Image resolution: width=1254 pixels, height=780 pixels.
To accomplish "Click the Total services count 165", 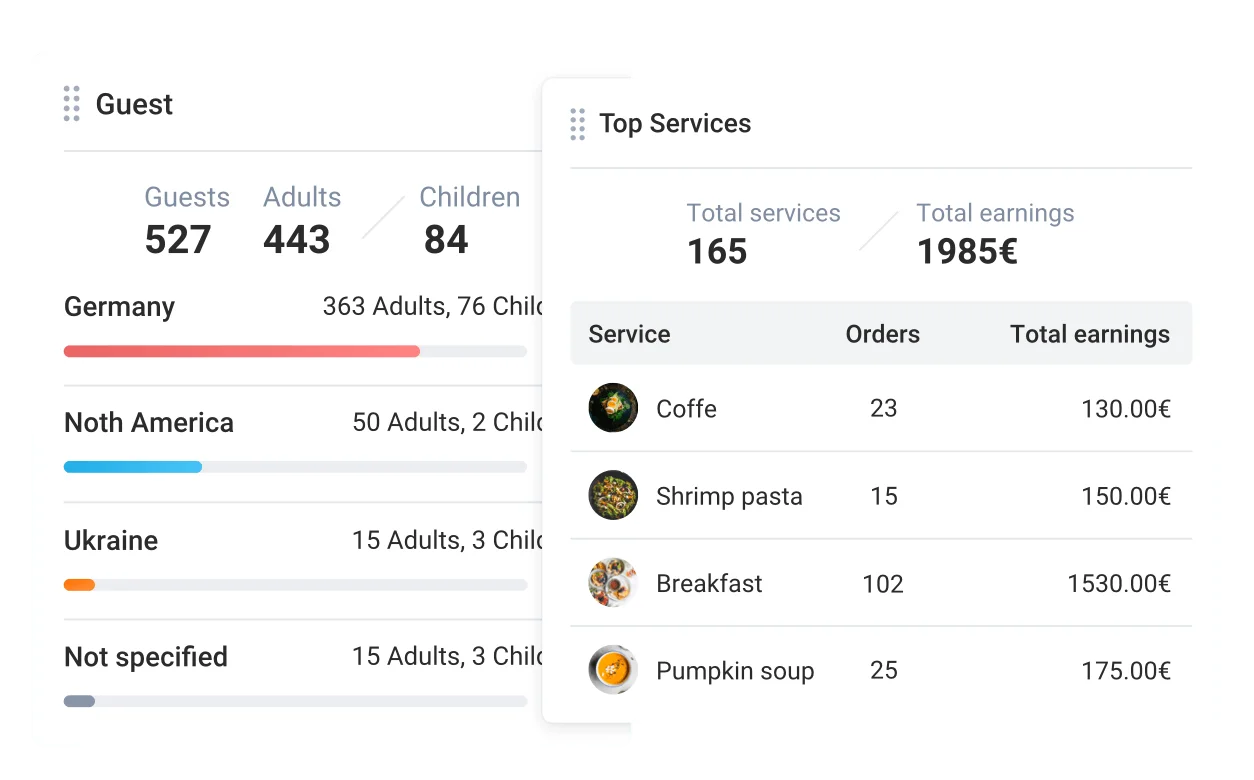I will coord(717,252).
